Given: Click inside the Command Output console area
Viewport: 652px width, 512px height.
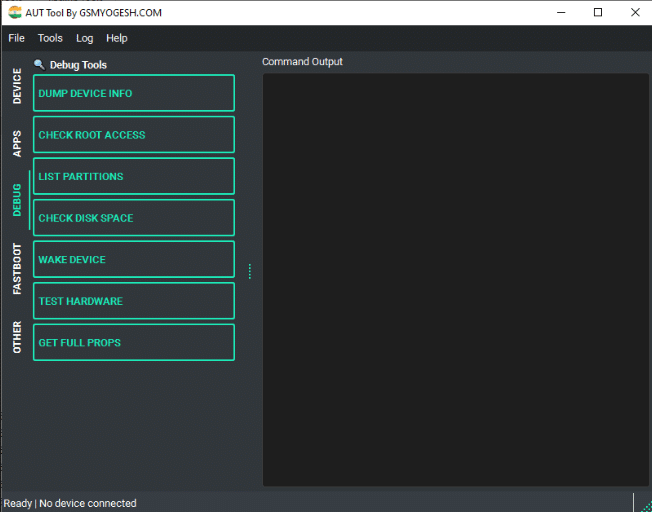Looking at the screenshot, I should point(456,280).
